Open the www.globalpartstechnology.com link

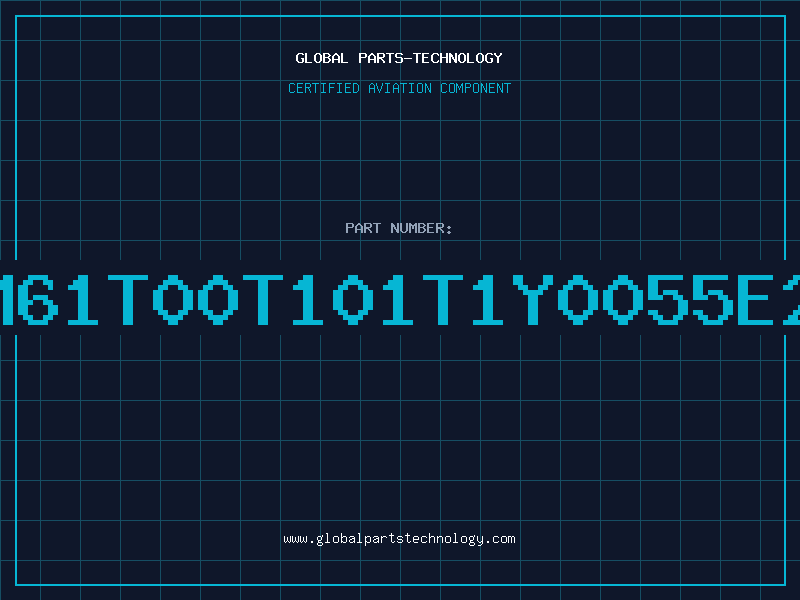point(399,539)
